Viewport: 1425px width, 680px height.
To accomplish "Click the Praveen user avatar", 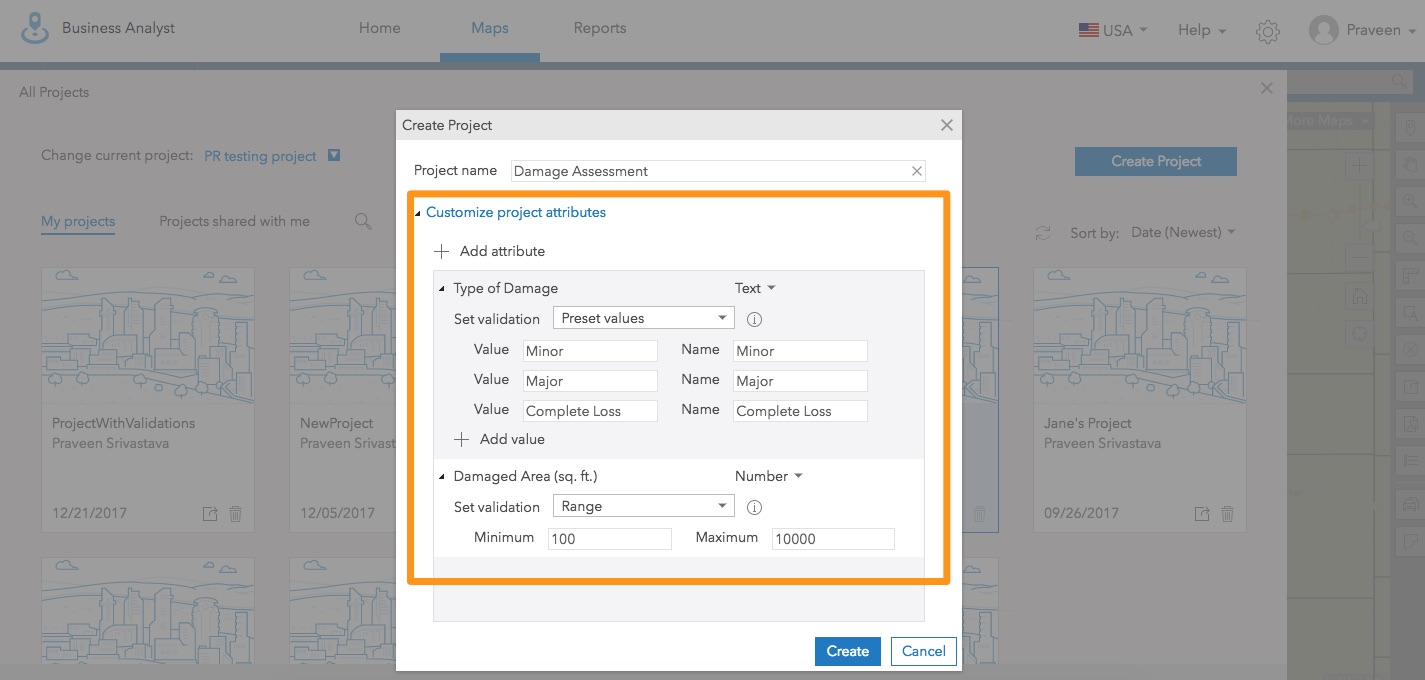I will pos(1324,30).
